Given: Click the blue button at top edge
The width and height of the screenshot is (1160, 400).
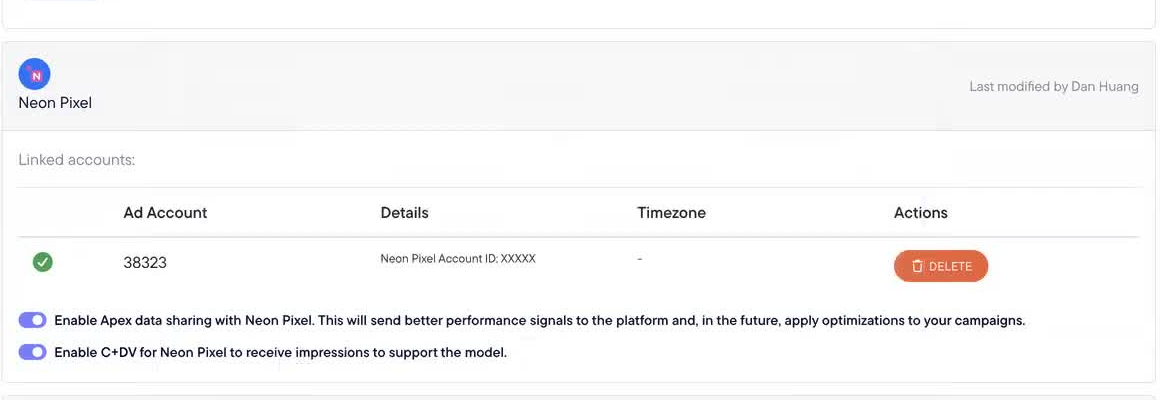Looking at the screenshot, I should pos(61,1).
